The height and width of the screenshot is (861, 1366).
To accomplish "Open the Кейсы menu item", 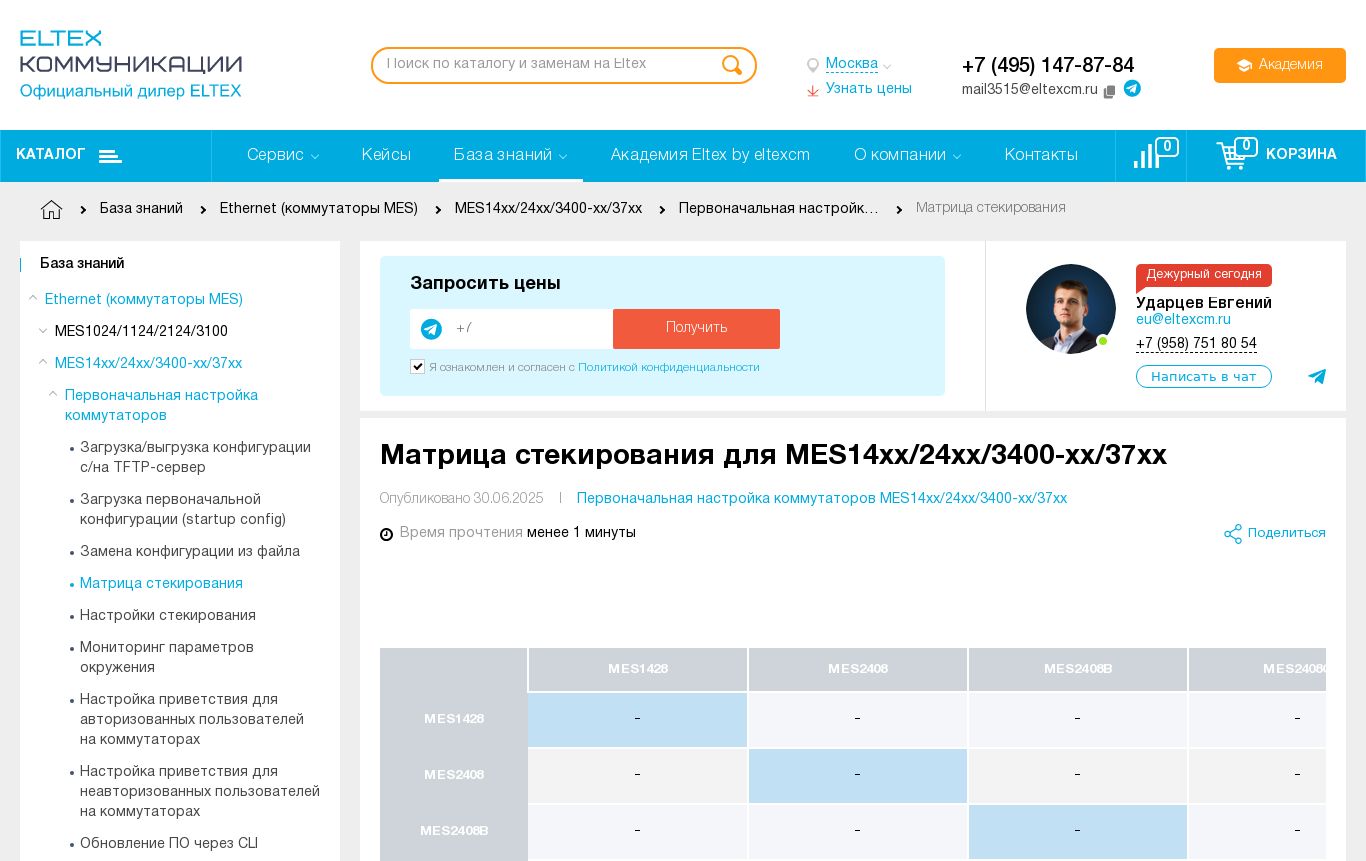I will (386, 156).
